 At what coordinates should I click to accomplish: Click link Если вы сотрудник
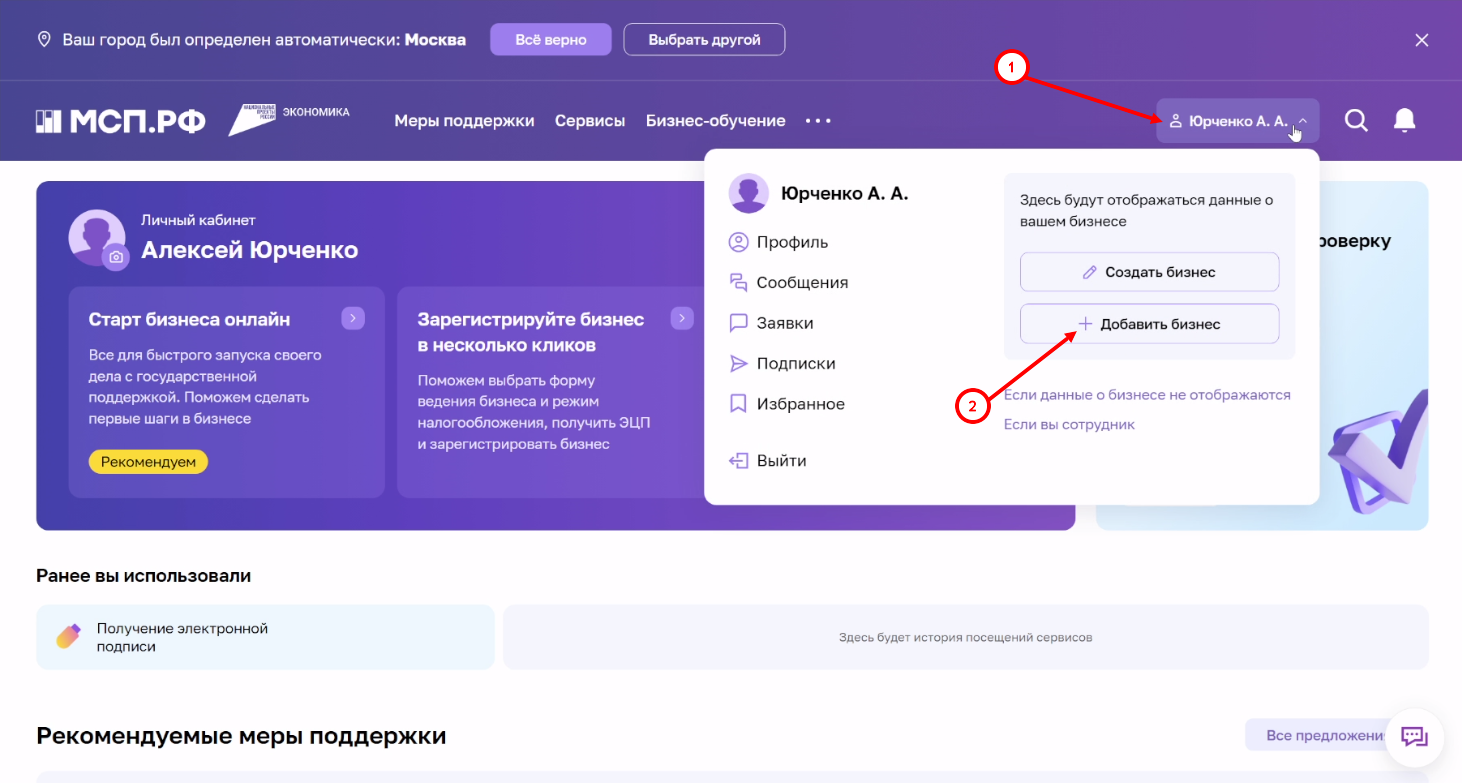[x=1069, y=425]
